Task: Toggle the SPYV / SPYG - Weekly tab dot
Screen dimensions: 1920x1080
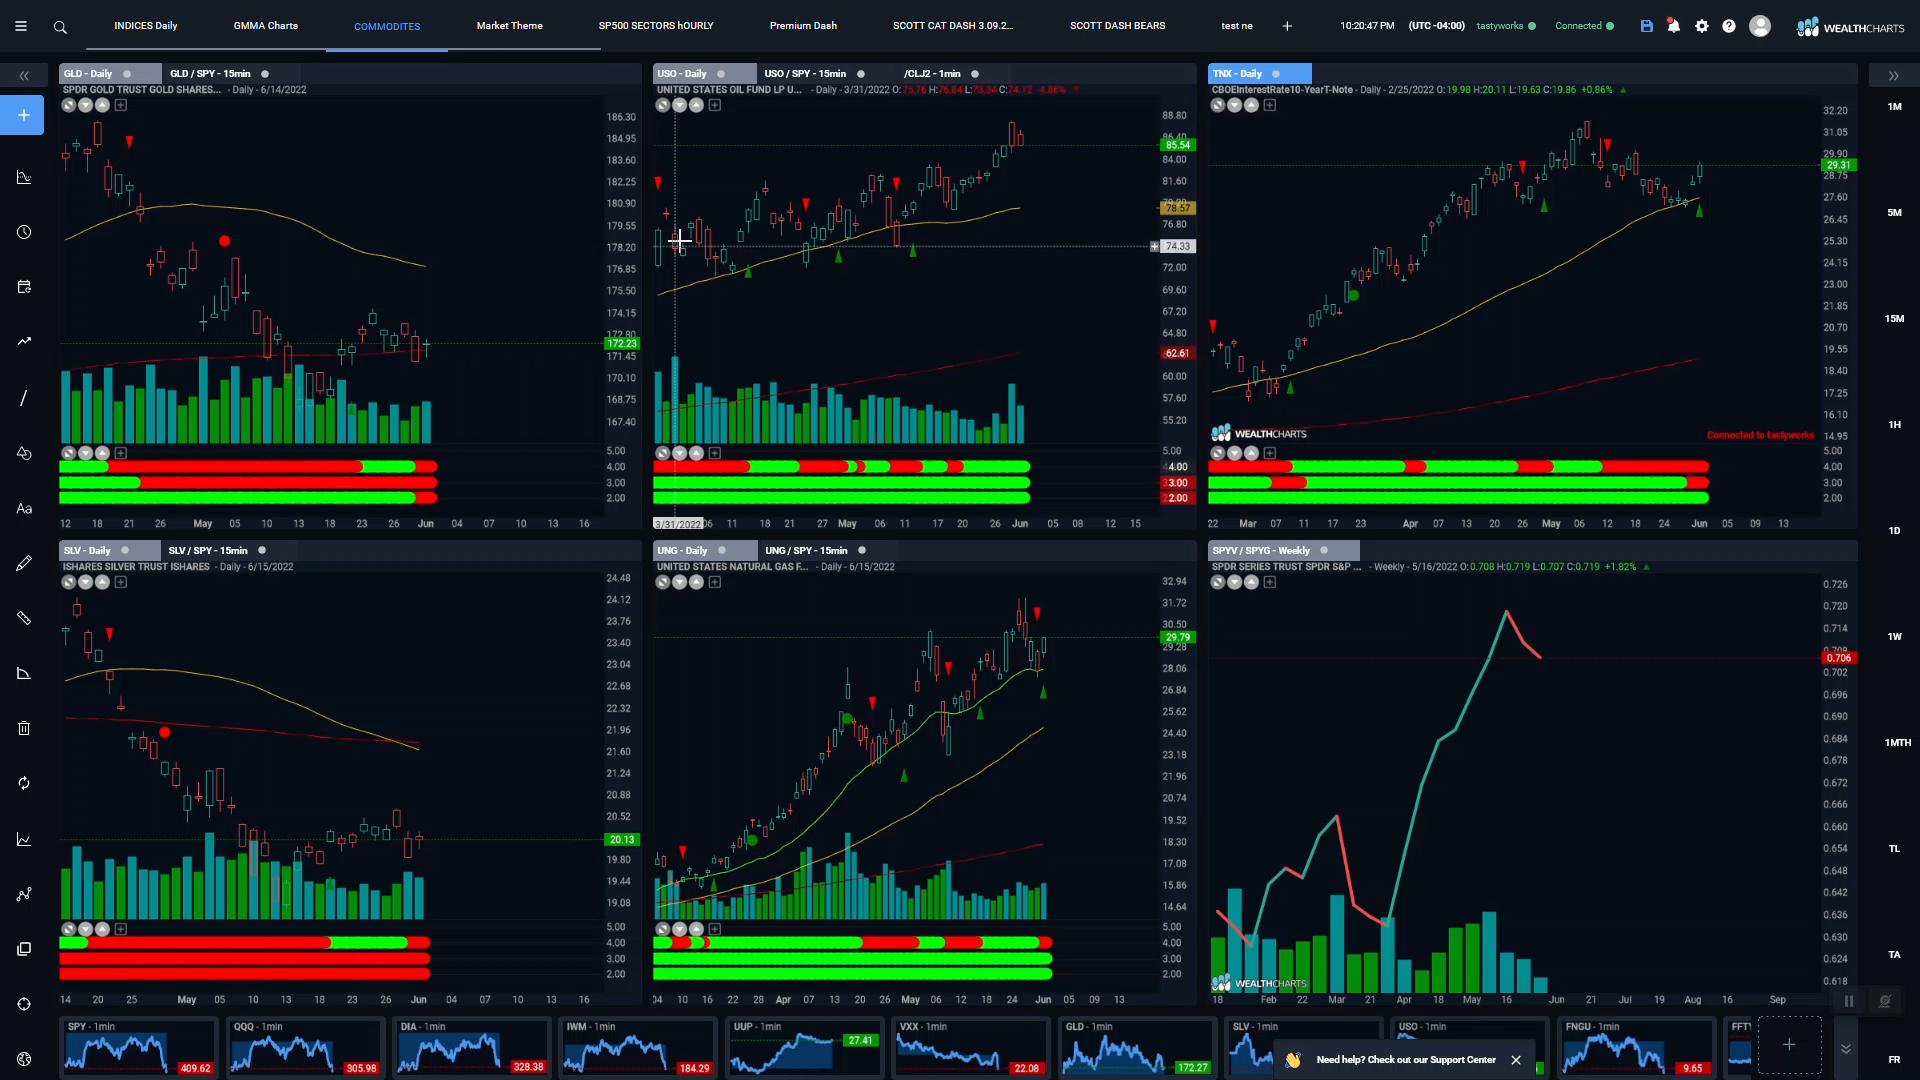Action: tap(1324, 550)
